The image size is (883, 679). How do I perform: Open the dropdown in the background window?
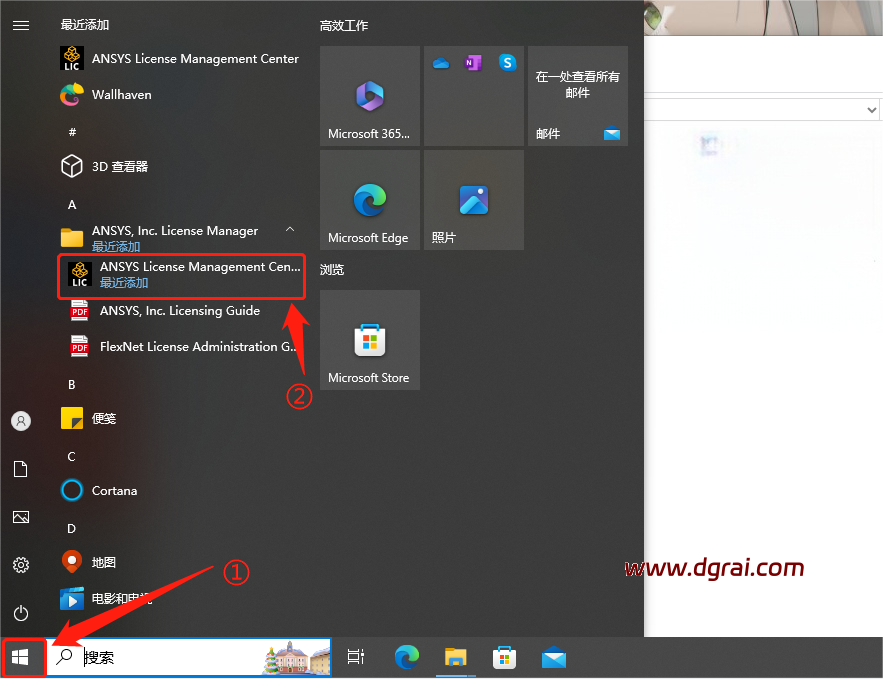(x=871, y=109)
